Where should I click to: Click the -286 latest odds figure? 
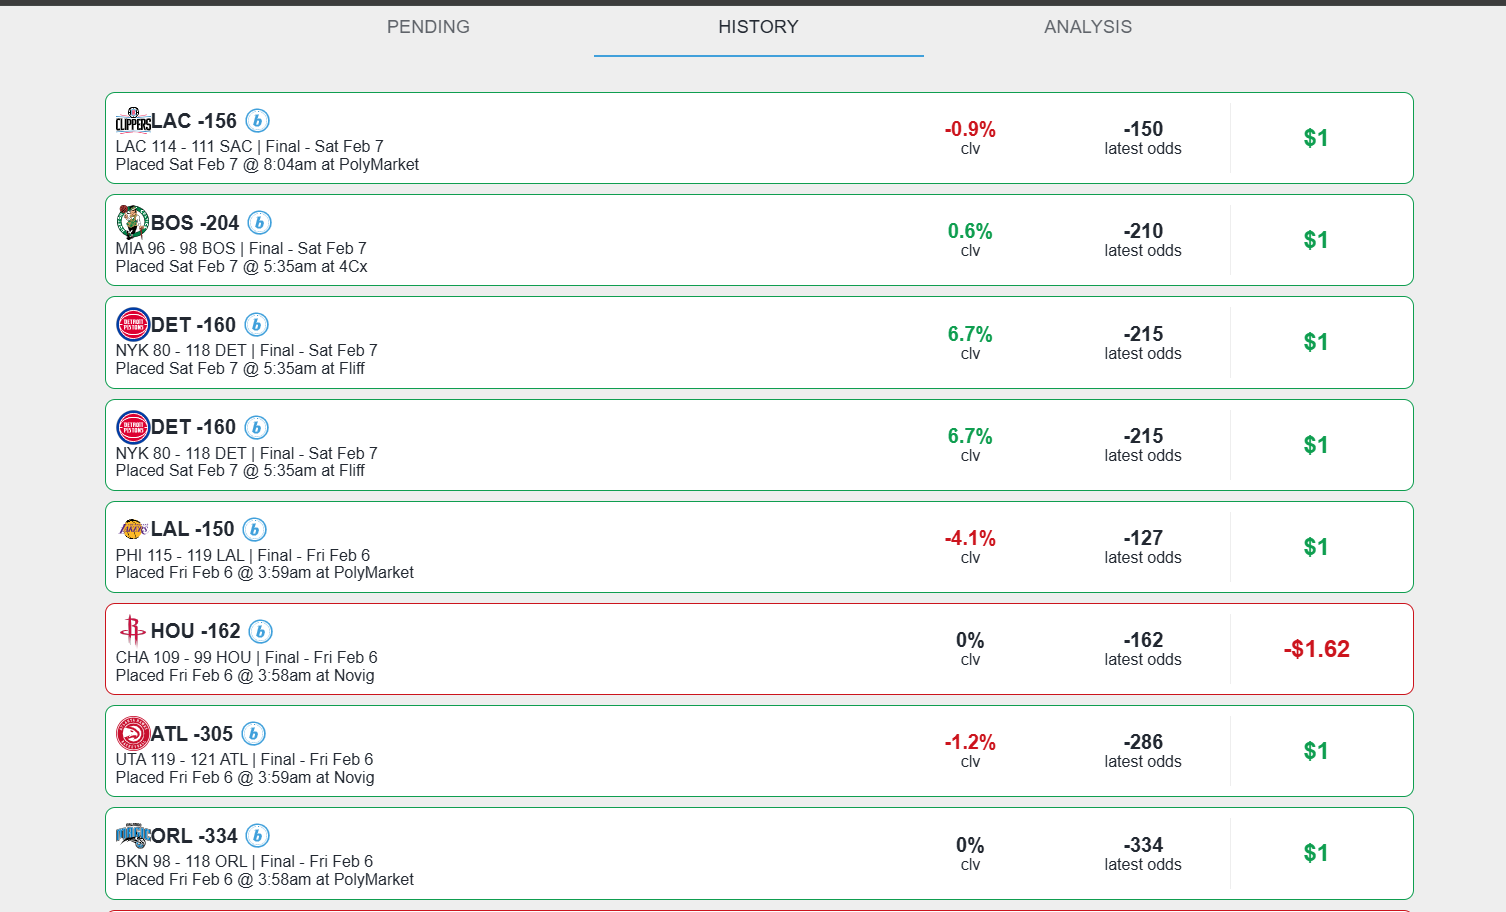[x=1143, y=742]
